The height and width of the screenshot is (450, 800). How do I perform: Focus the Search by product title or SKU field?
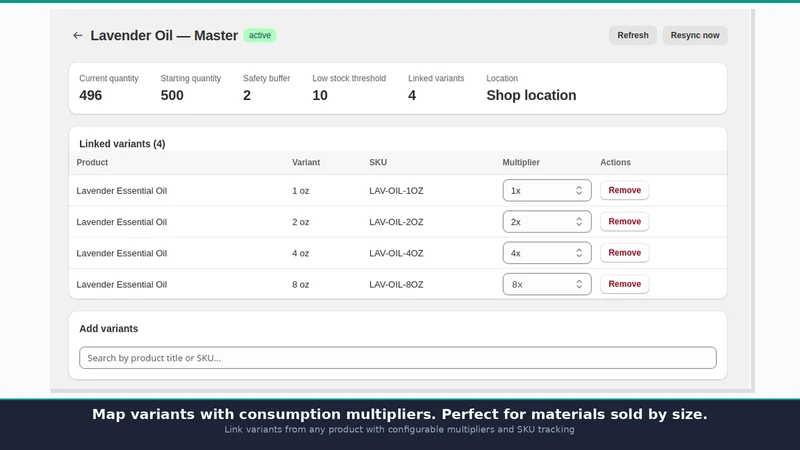398,358
